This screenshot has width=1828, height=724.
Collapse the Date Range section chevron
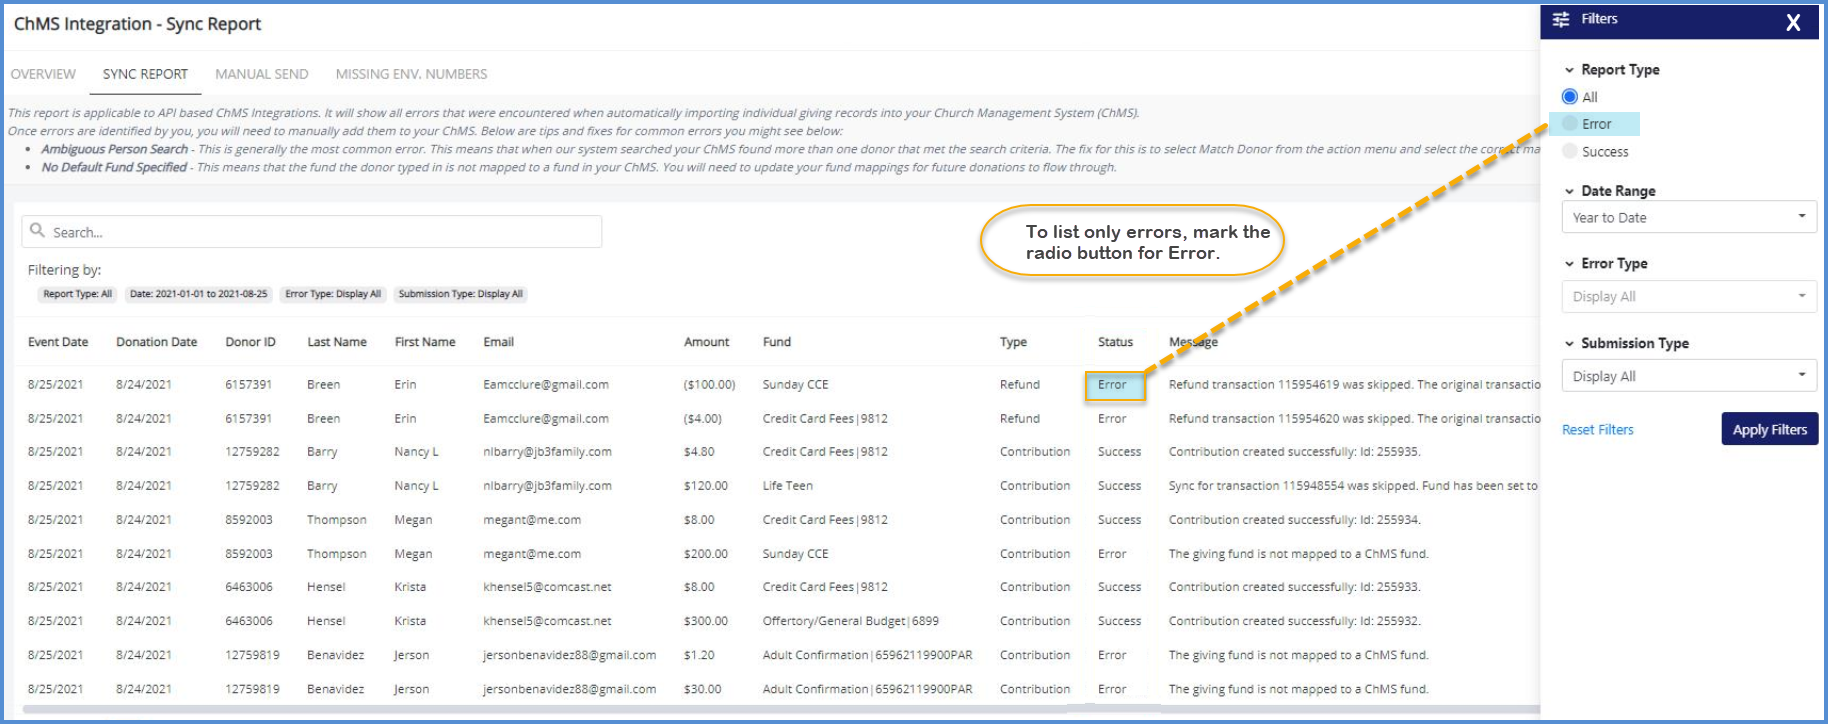[x=1569, y=191]
